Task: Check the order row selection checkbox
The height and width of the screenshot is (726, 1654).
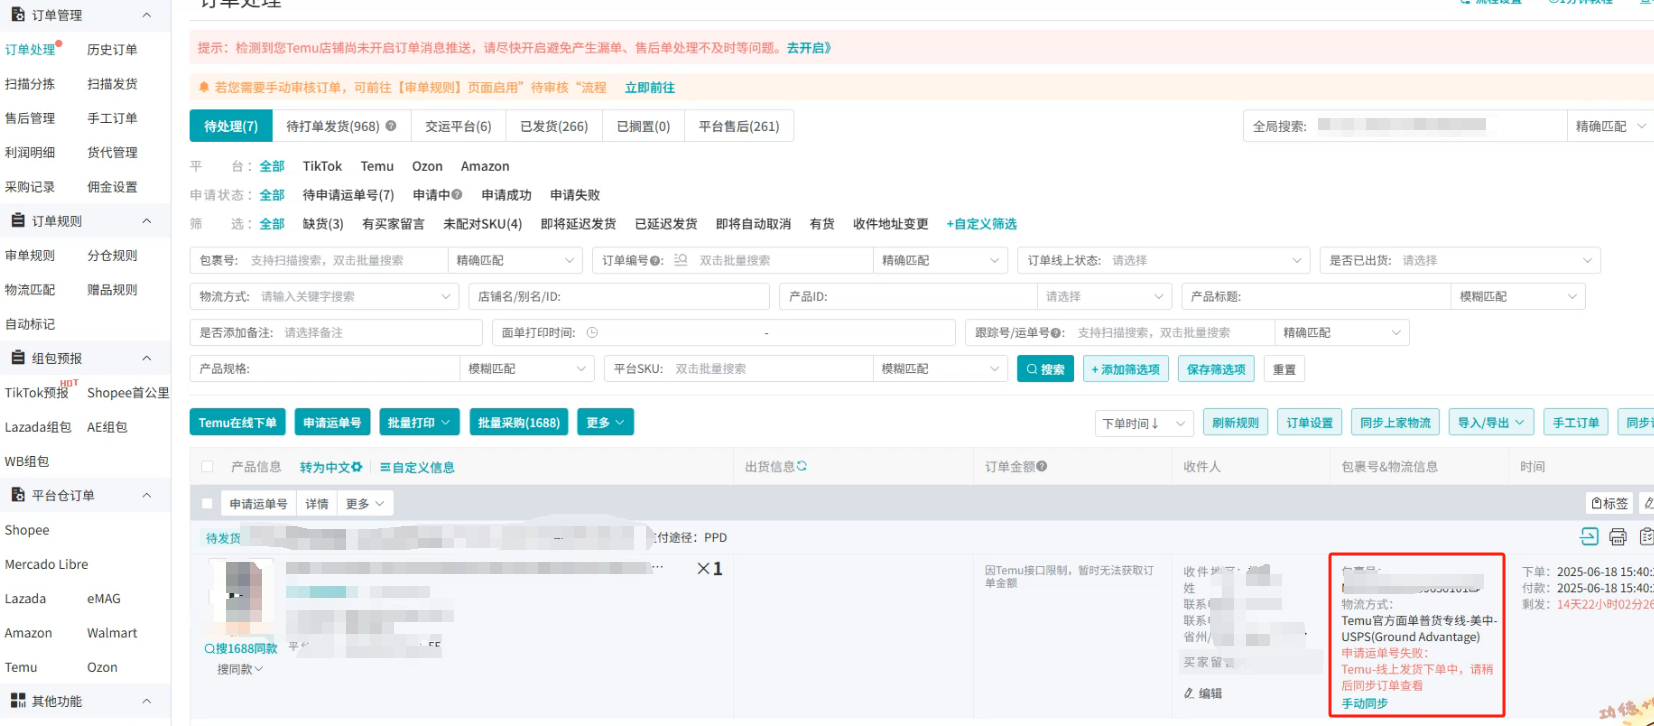Action: point(207,504)
